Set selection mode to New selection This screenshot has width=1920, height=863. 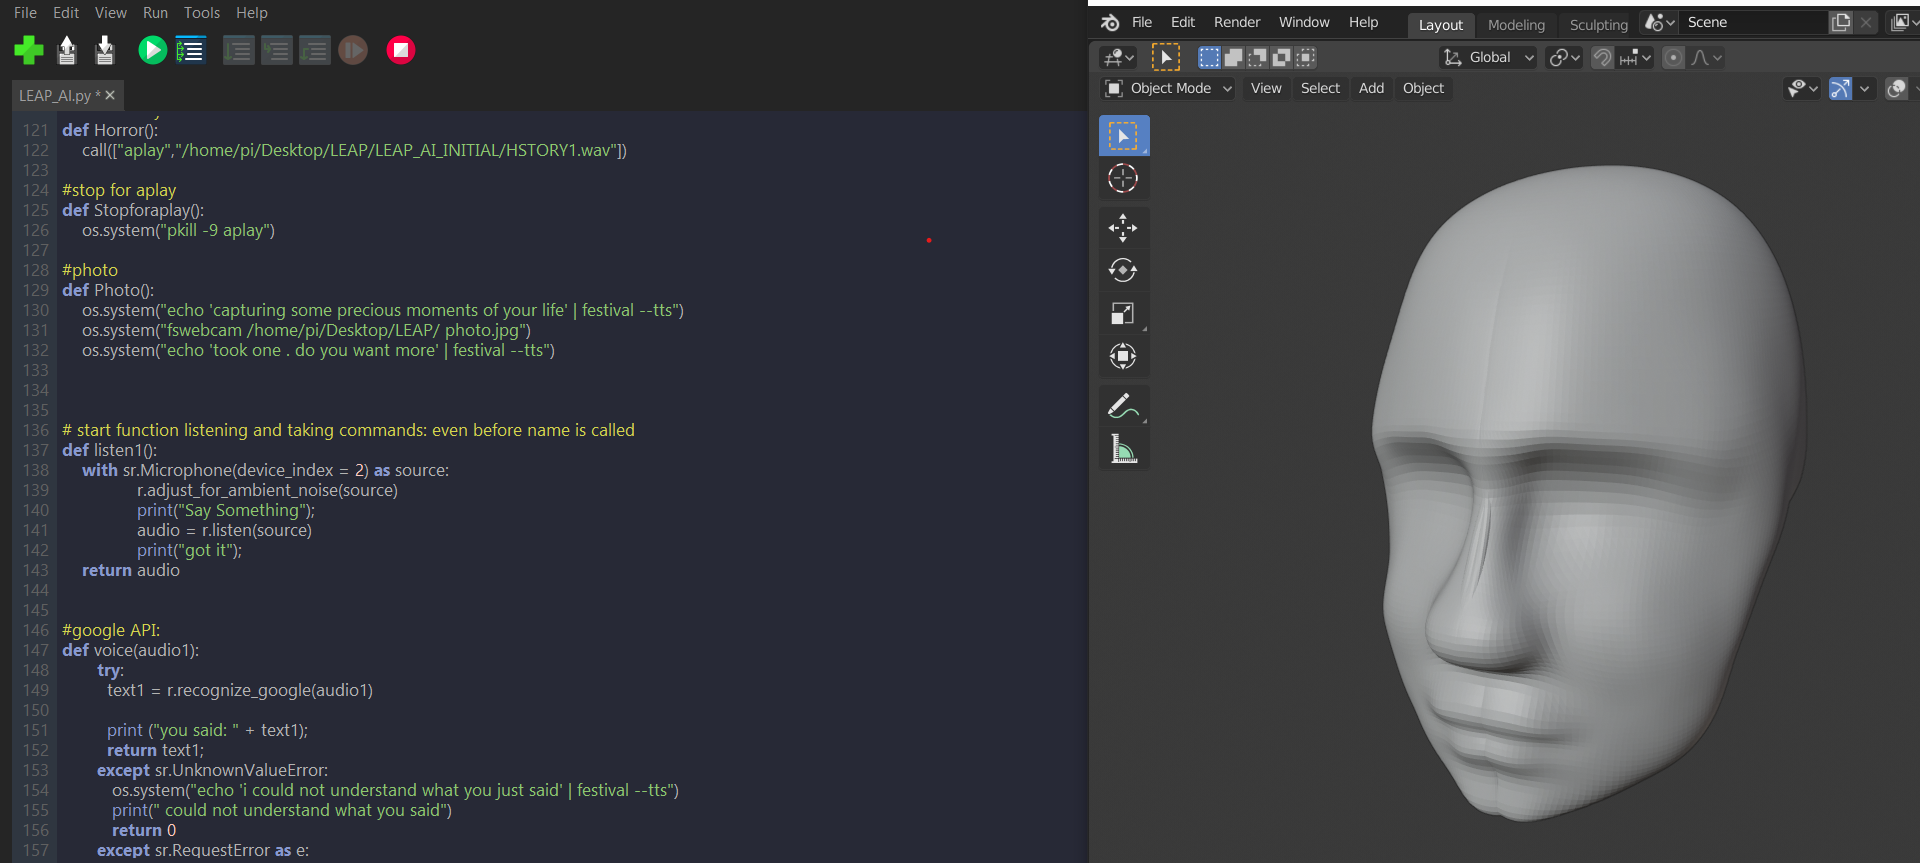coord(1209,58)
